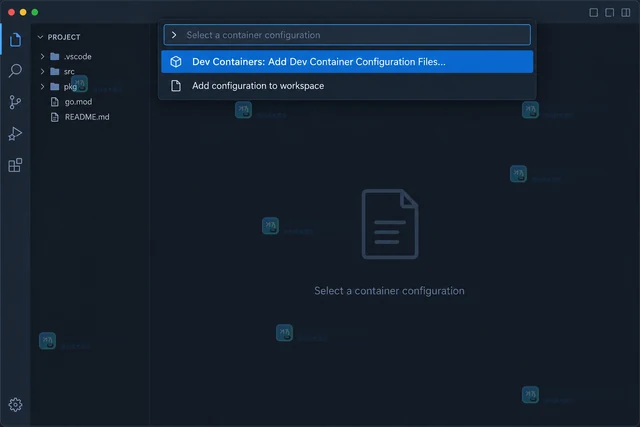Open the Source Control view icon
Image resolution: width=640 pixels, height=427 pixels.
(15, 102)
